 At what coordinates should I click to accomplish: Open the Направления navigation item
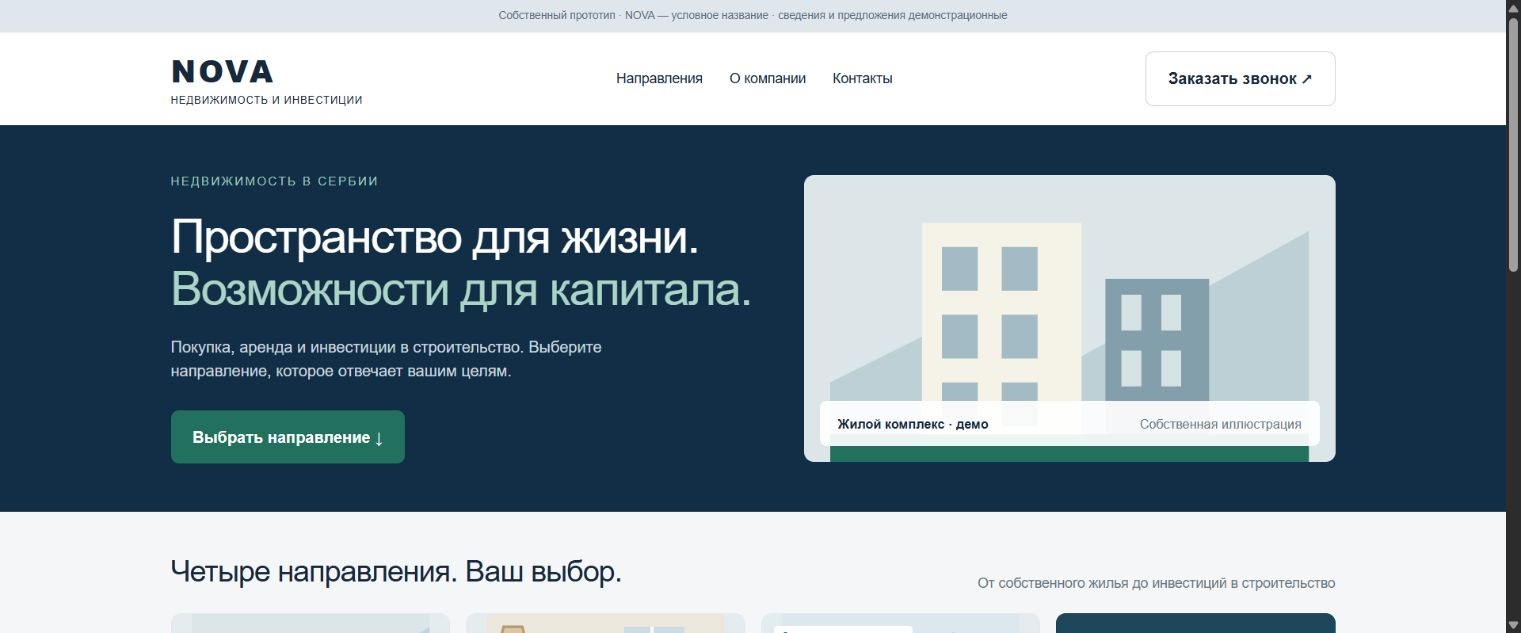(x=659, y=78)
